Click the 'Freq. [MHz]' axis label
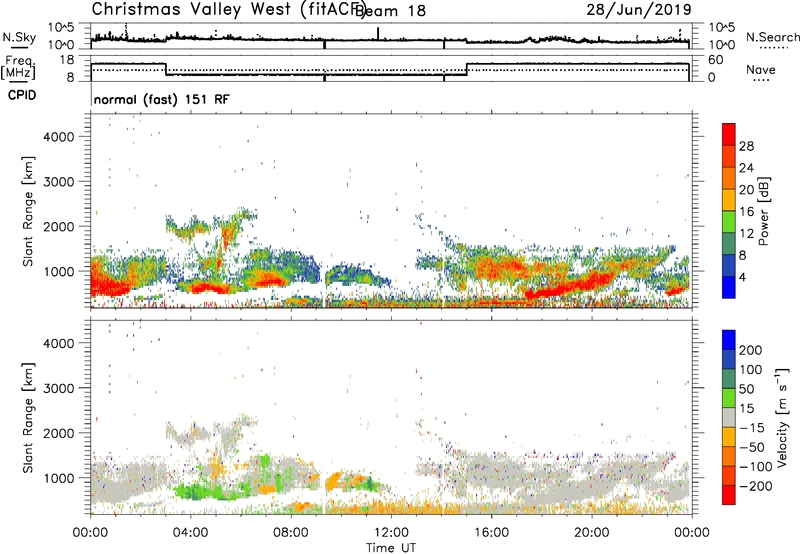The height and width of the screenshot is (554, 800). pos(18,68)
